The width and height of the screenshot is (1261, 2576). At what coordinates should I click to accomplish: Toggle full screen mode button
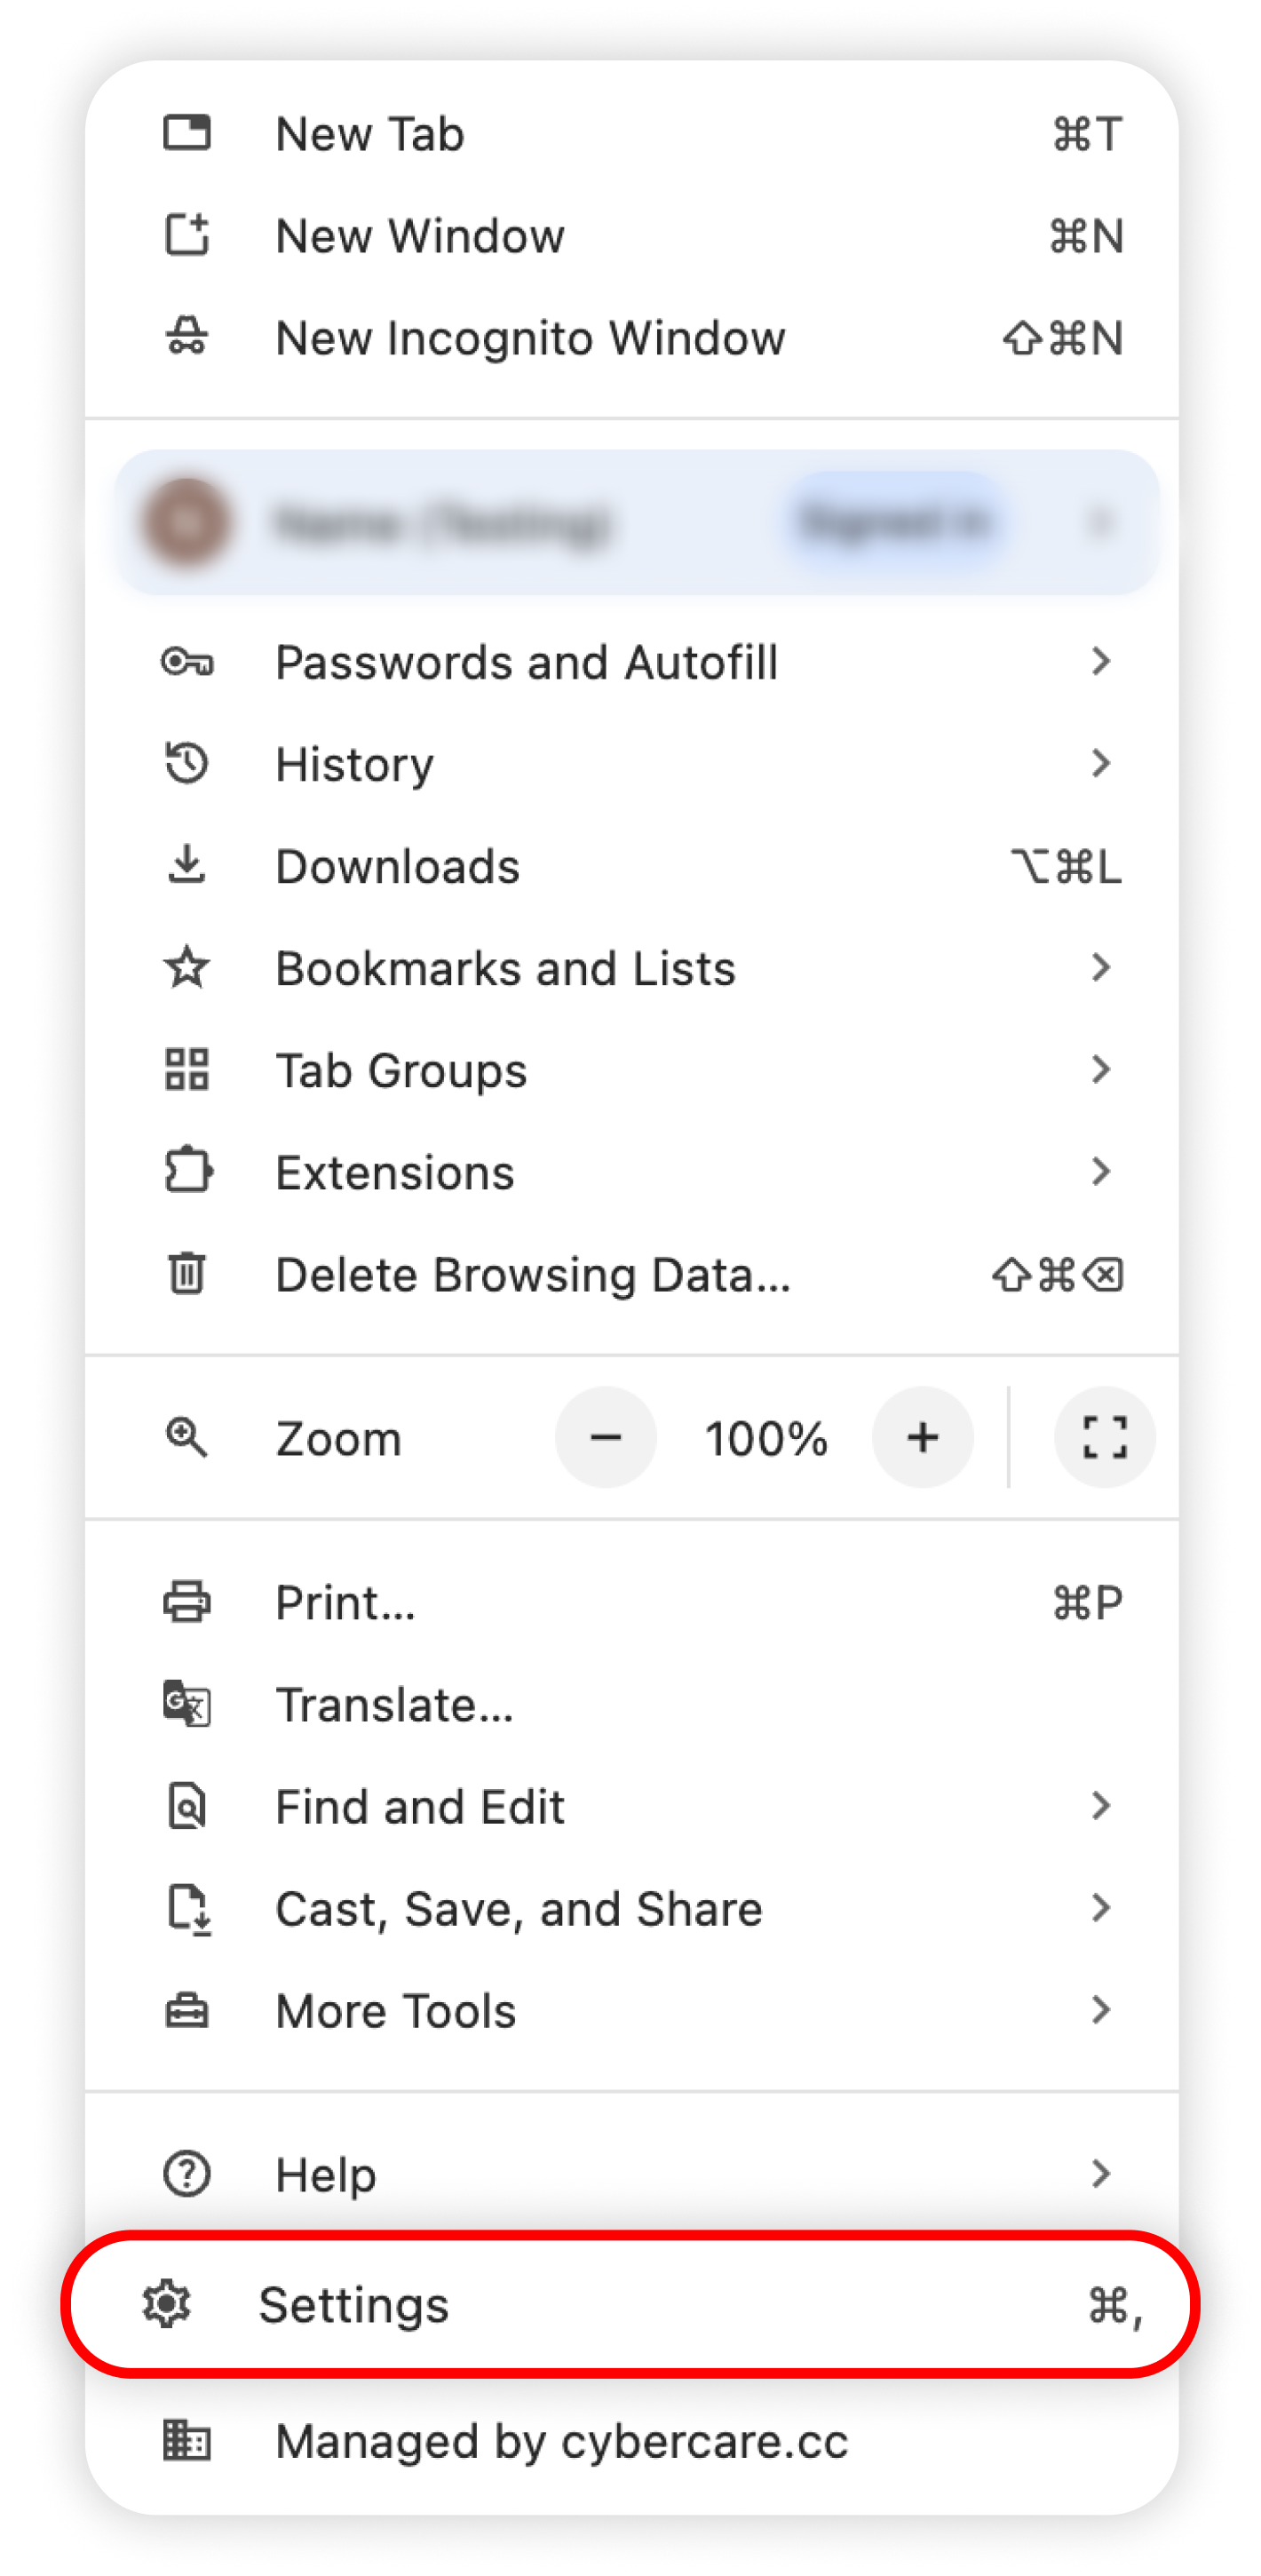(x=1104, y=1437)
